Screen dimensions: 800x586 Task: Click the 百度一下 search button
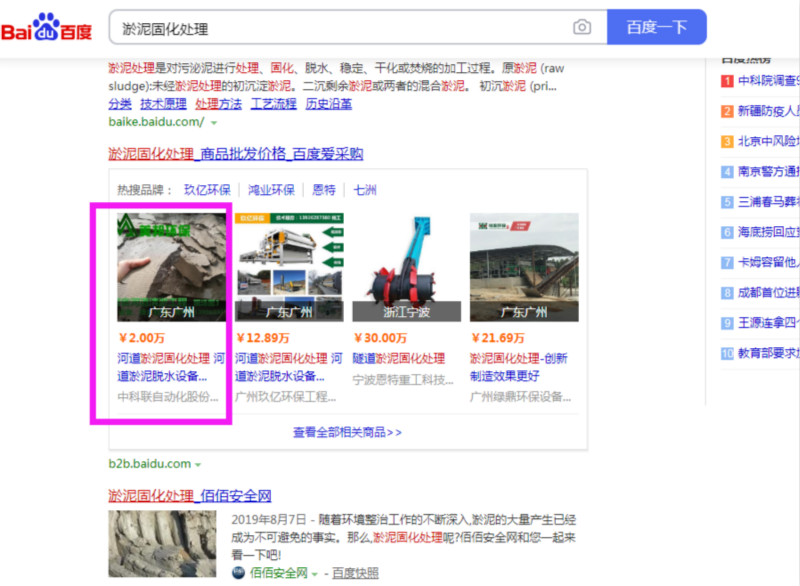tap(657, 27)
